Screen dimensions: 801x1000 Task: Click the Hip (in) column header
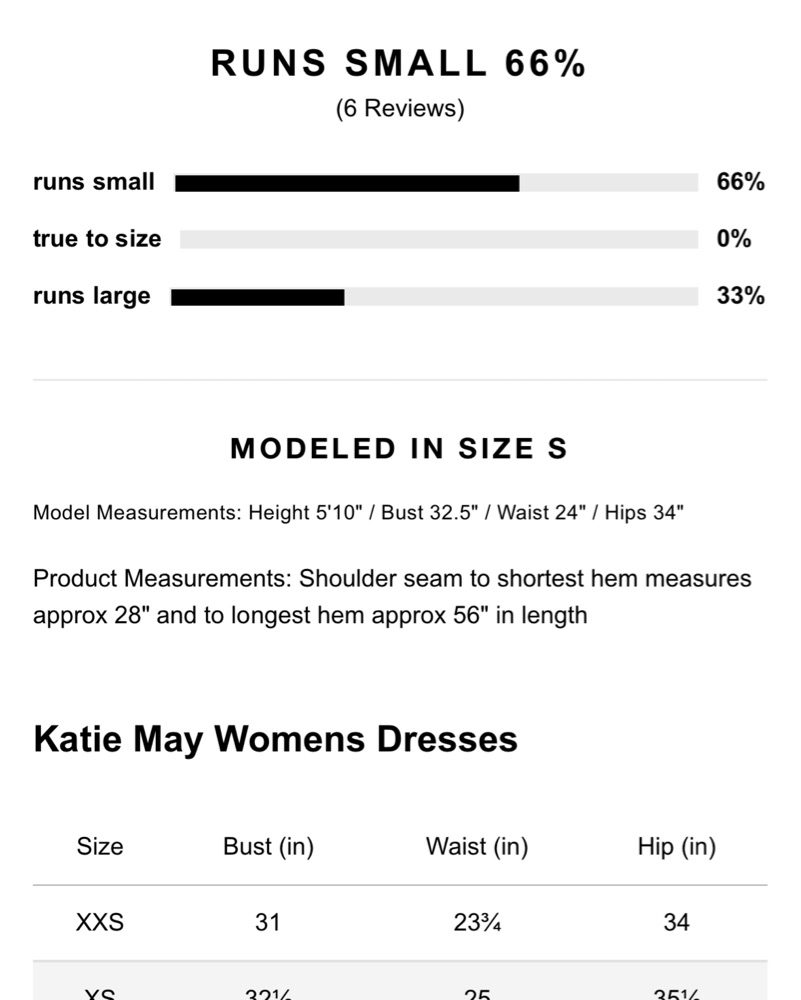coord(677,847)
